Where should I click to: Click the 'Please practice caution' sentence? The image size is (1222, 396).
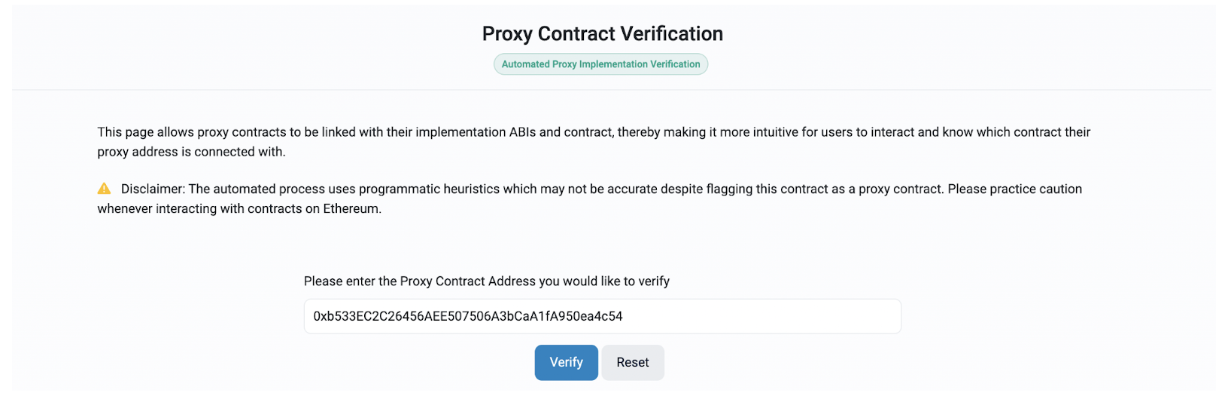(x=1013, y=189)
